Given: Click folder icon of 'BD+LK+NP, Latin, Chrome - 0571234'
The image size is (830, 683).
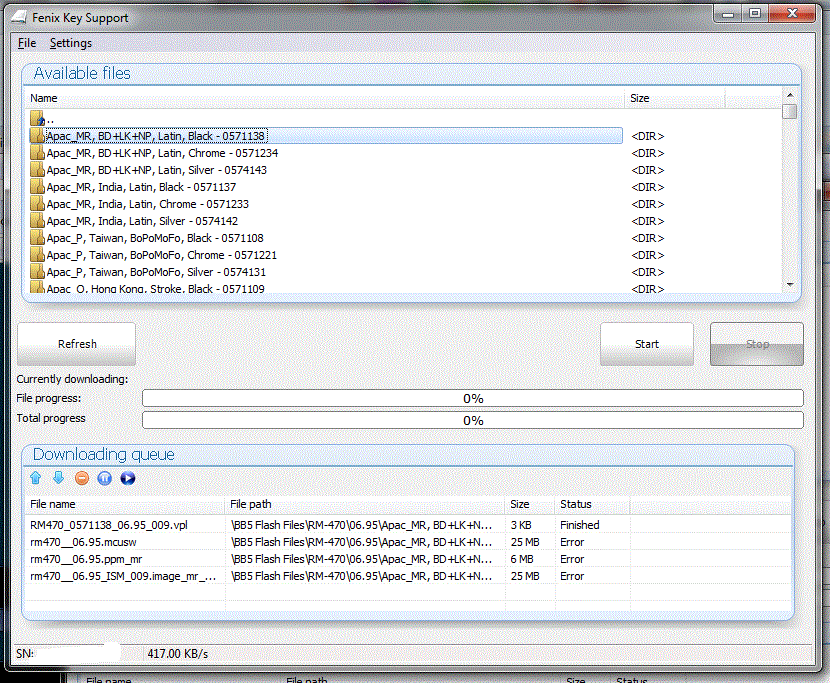Looking at the screenshot, I should click(37, 153).
